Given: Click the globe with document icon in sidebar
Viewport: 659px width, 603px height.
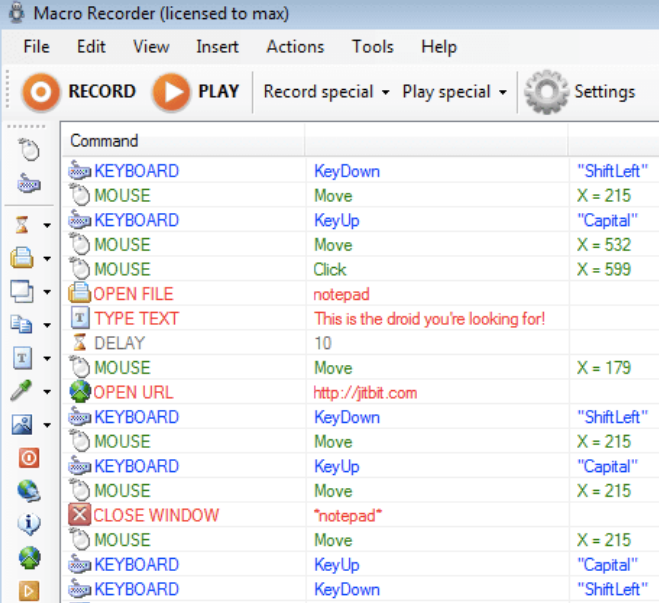Looking at the screenshot, I should (x=29, y=491).
